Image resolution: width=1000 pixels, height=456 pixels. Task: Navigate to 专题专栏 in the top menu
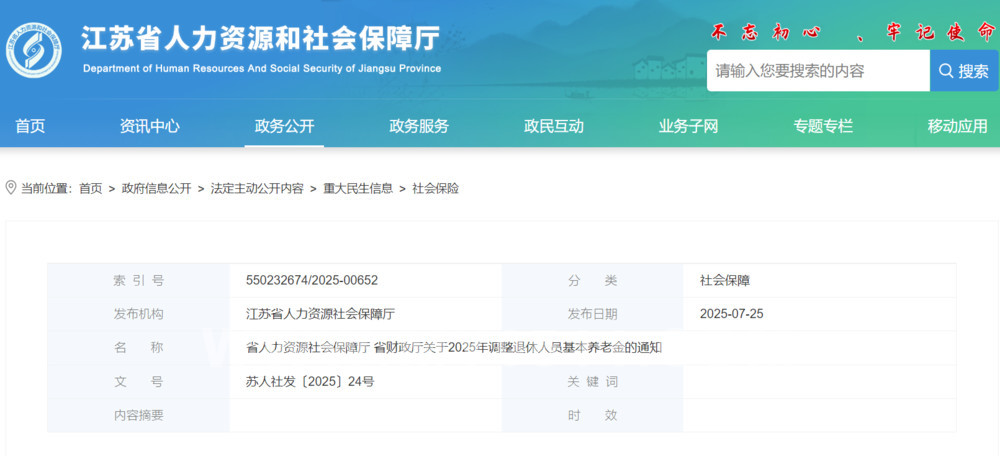pyautogui.click(x=823, y=126)
